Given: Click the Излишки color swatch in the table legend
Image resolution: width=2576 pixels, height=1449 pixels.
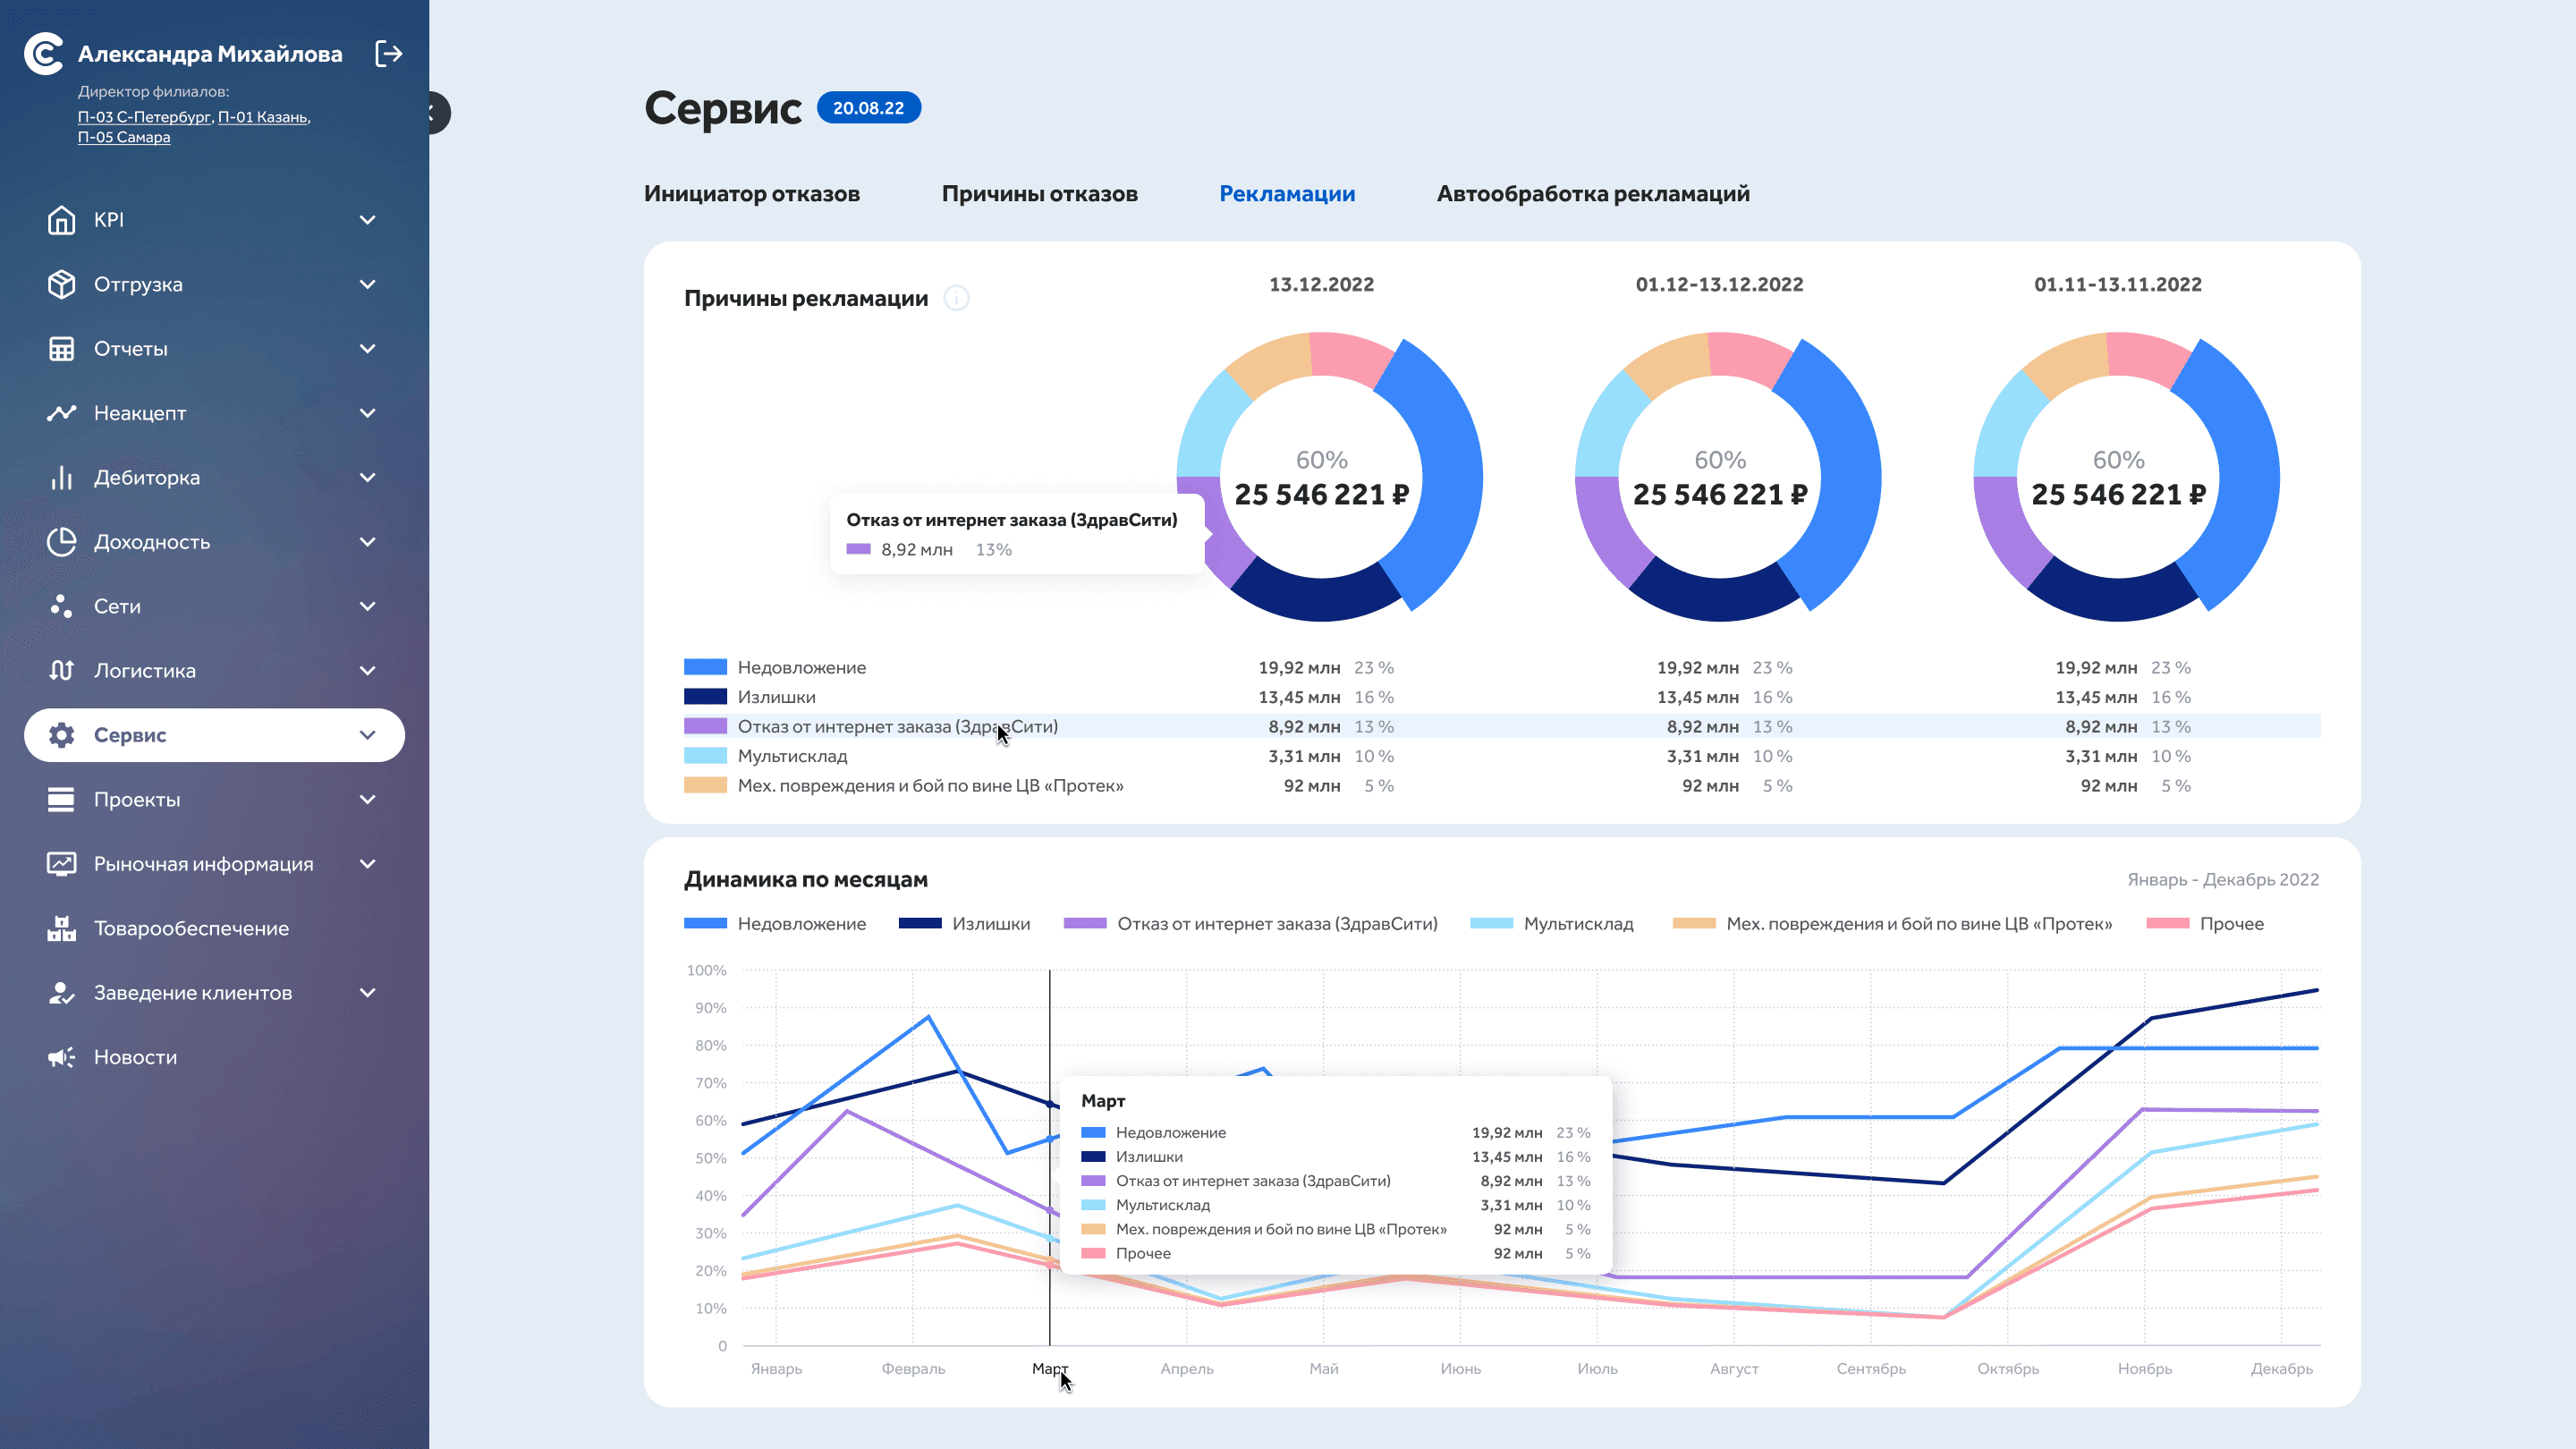Looking at the screenshot, I should click(x=705, y=697).
